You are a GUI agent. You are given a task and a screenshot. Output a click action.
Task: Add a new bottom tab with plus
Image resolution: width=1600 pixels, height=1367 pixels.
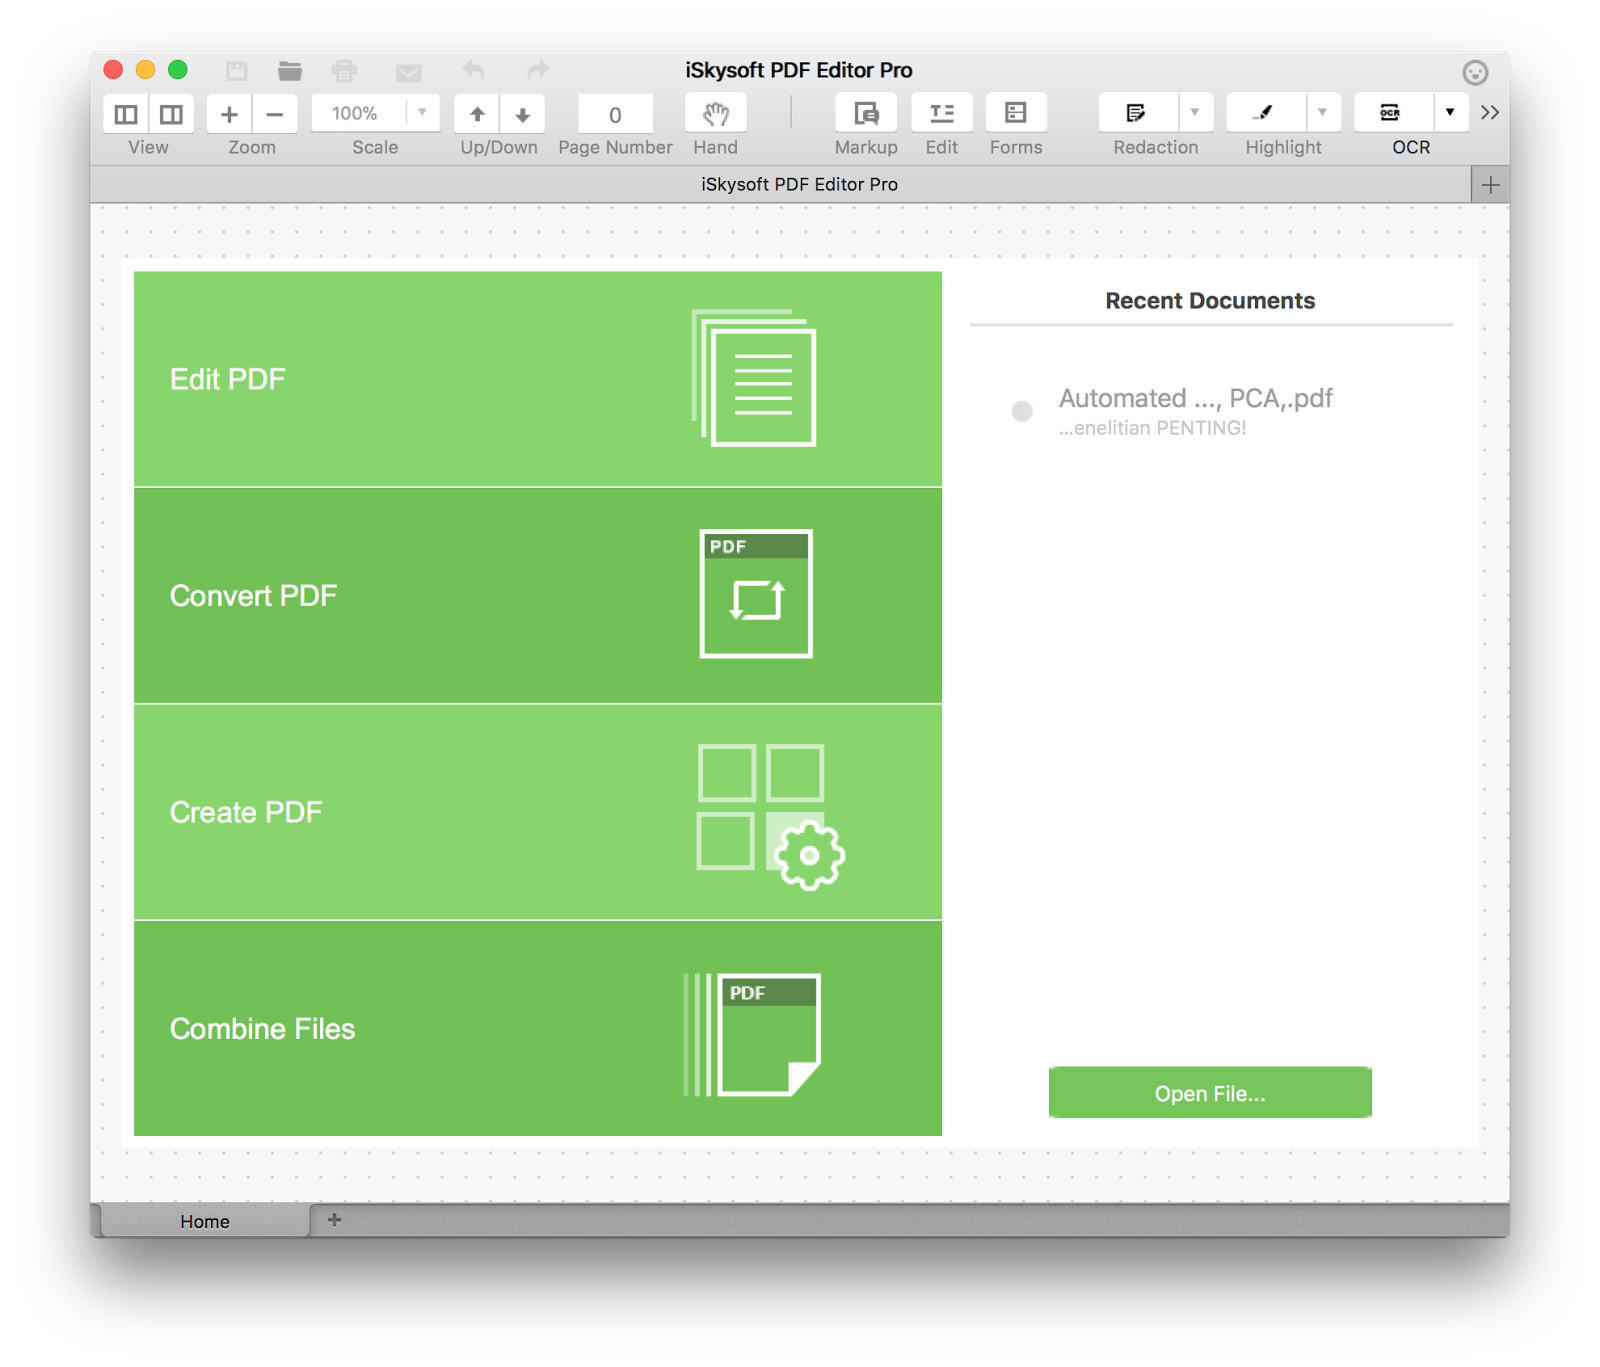click(335, 1220)
